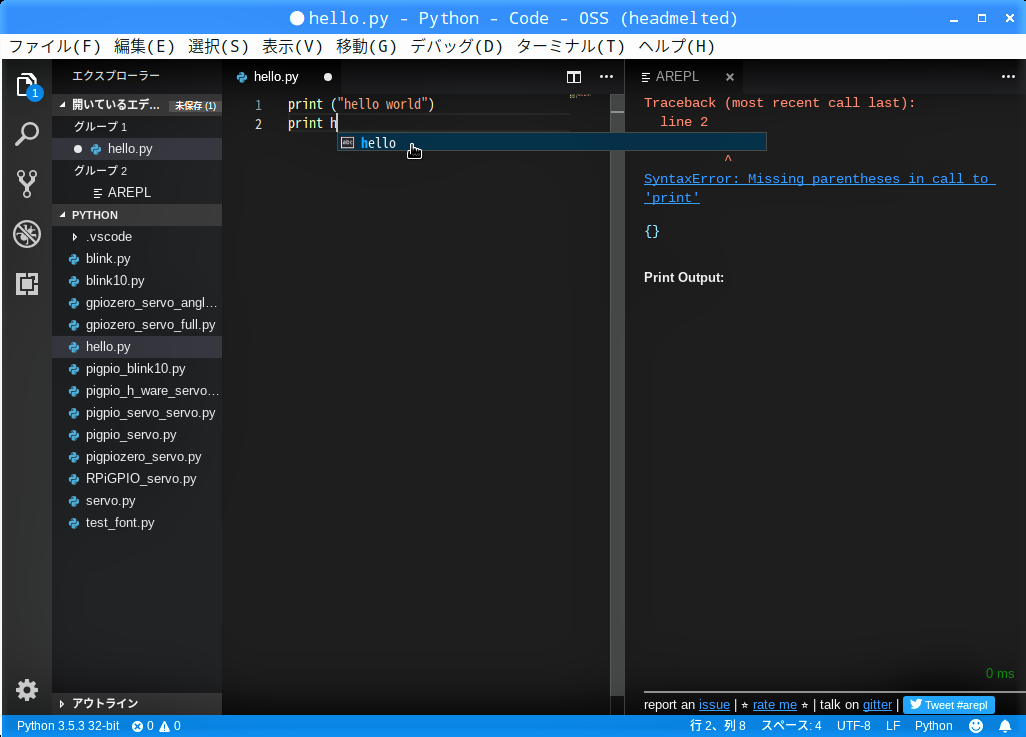Open the ファイル(F) menu
The height and width of the screenshot is (737, 1026).
click(x=55, y=46)
